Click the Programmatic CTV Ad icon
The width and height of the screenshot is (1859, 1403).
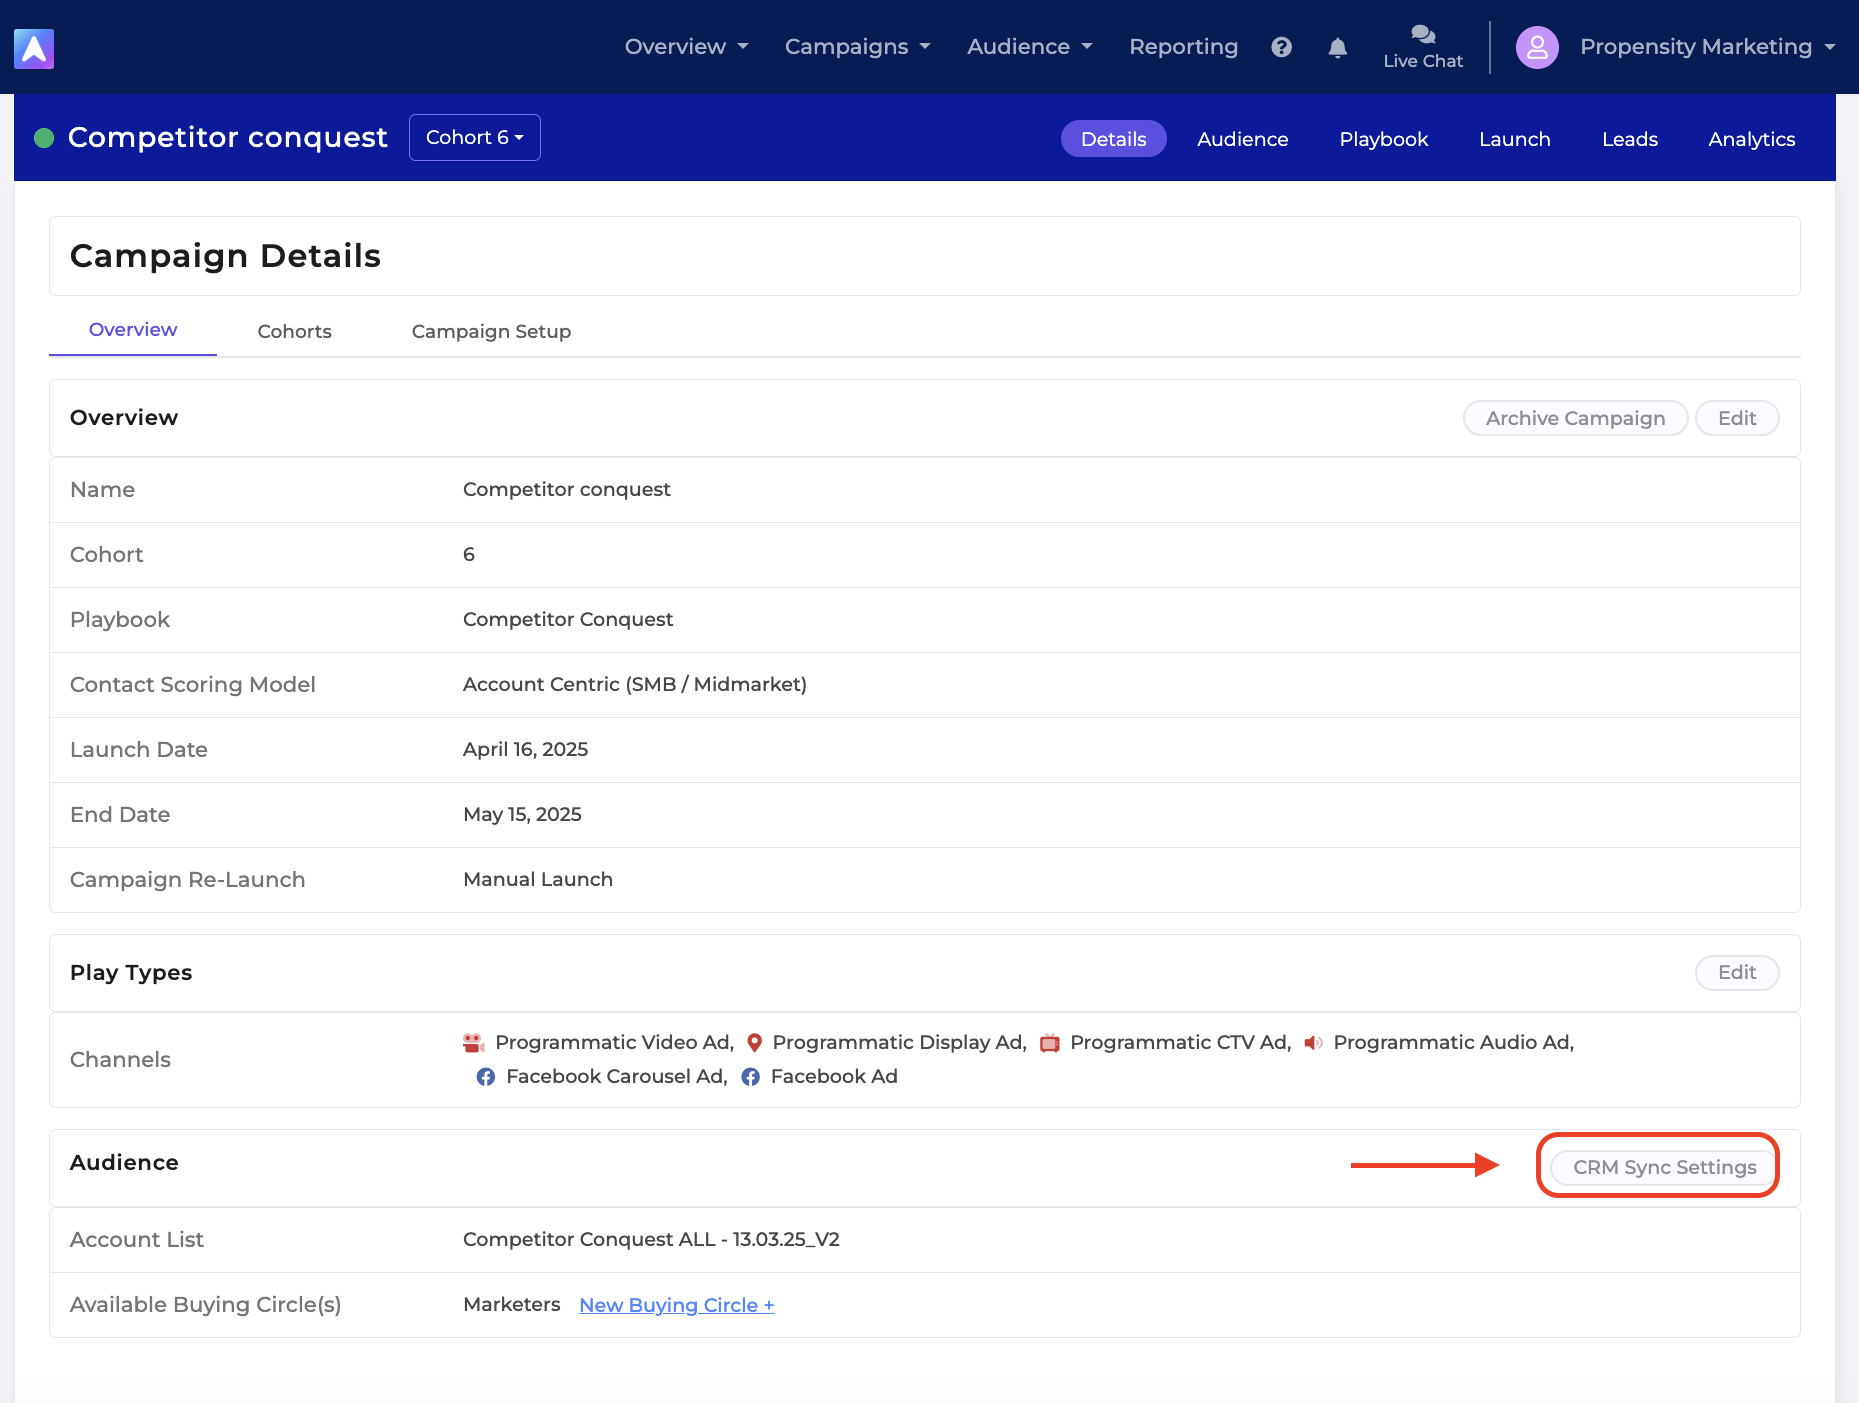(x=1050, y=1043)
